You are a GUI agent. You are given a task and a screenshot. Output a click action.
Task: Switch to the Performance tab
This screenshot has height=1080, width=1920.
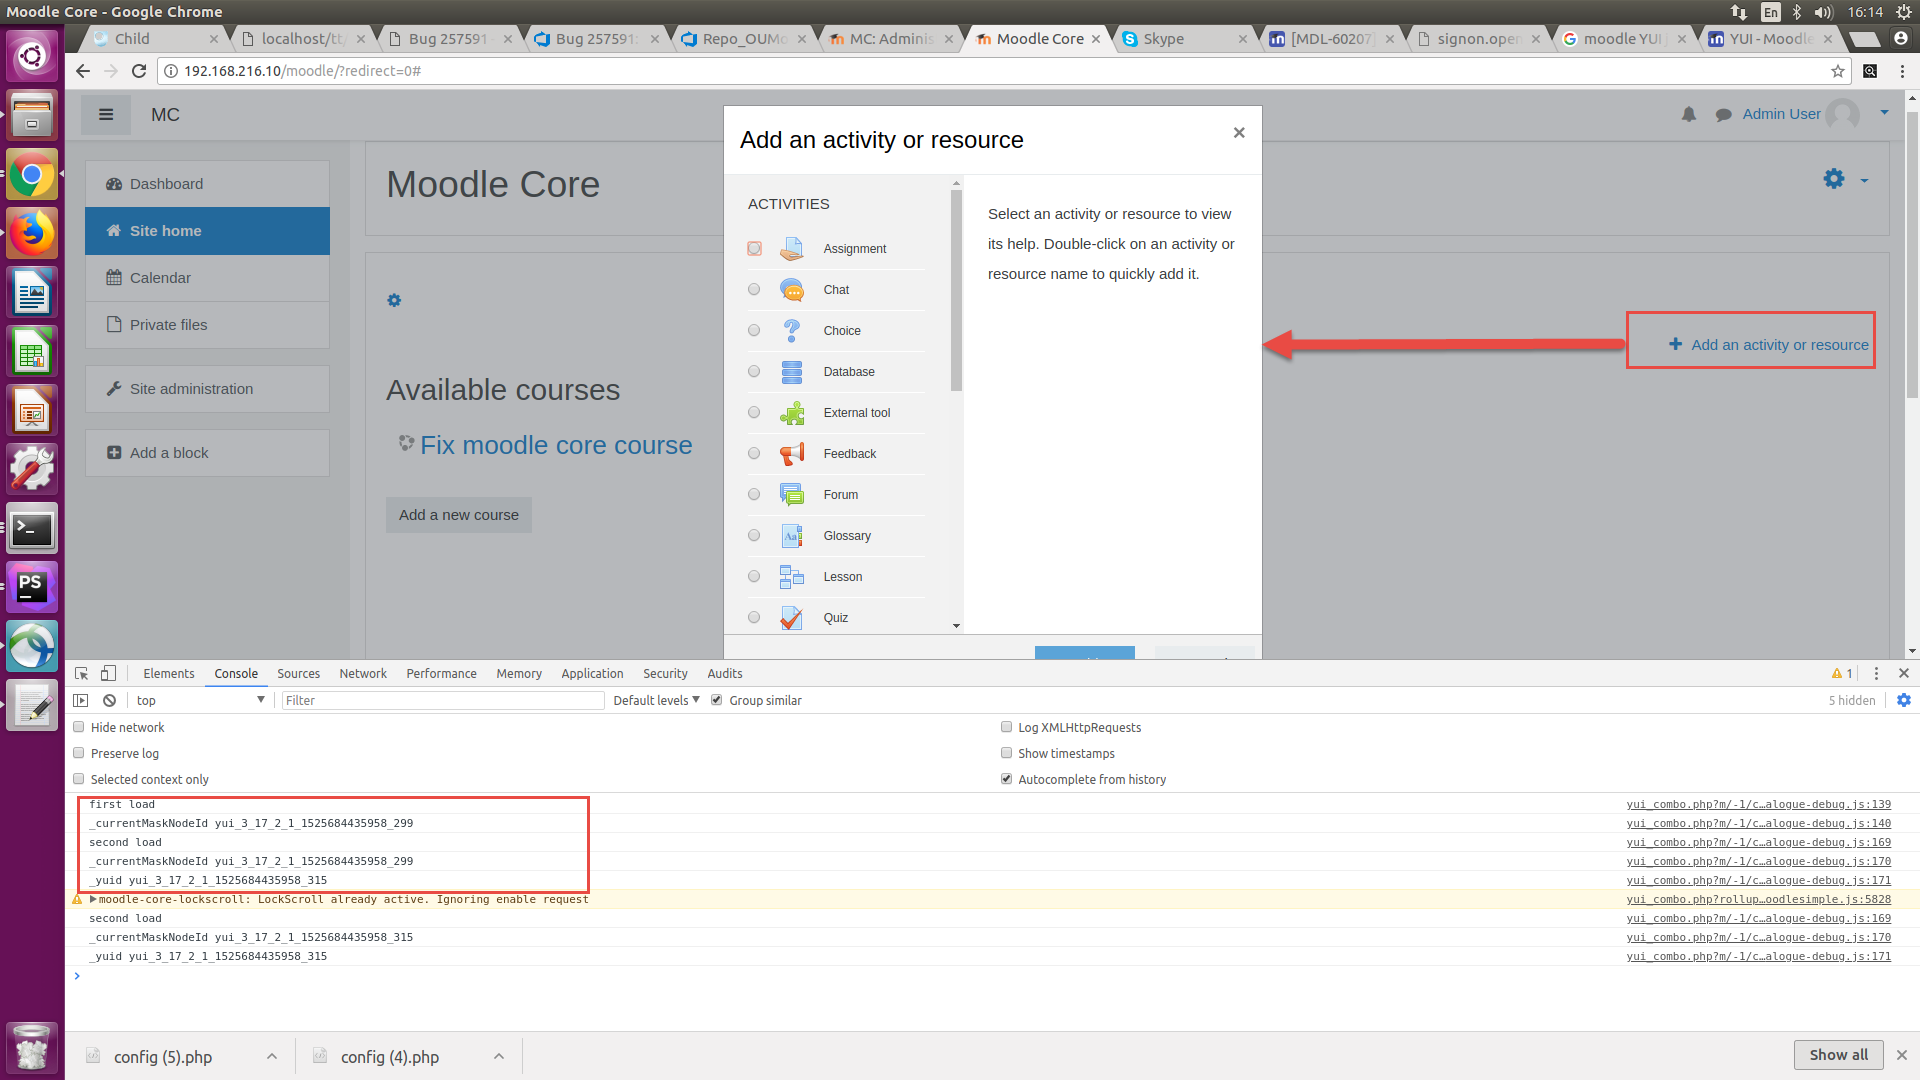(441, 674)
